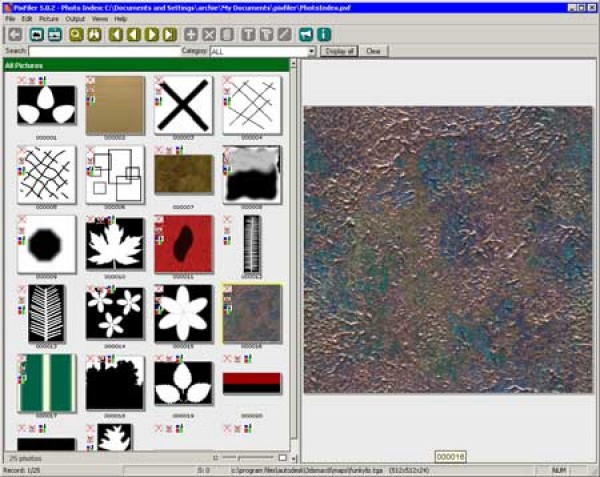Image resolution: width=600 pixels, height=477 pixels.
Task: Select the grey-and-black smudge thumbnail
Action: pyautogui.click(x=252, y=174)
